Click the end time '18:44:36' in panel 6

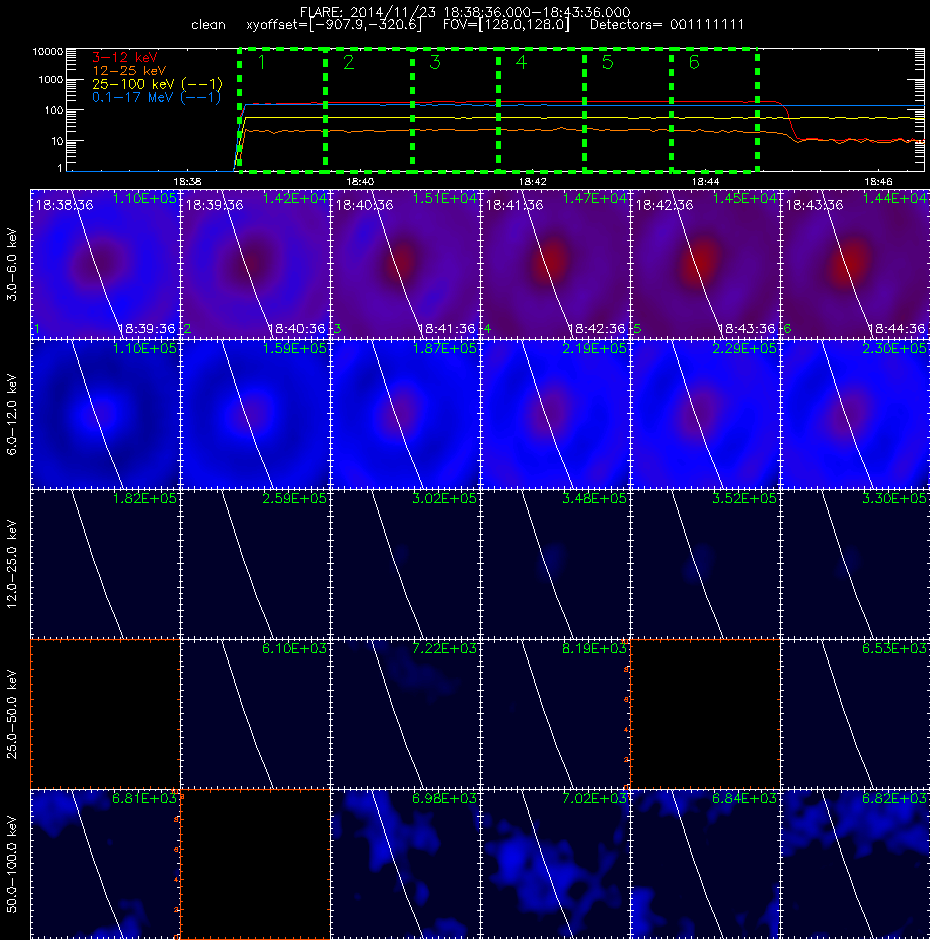pos(896,329)
